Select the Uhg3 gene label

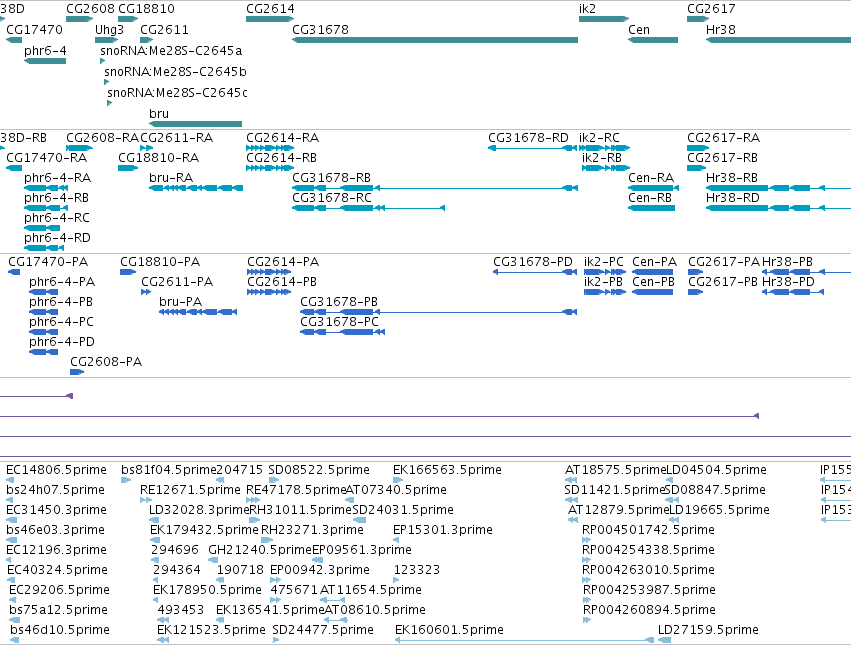(109, 29)
